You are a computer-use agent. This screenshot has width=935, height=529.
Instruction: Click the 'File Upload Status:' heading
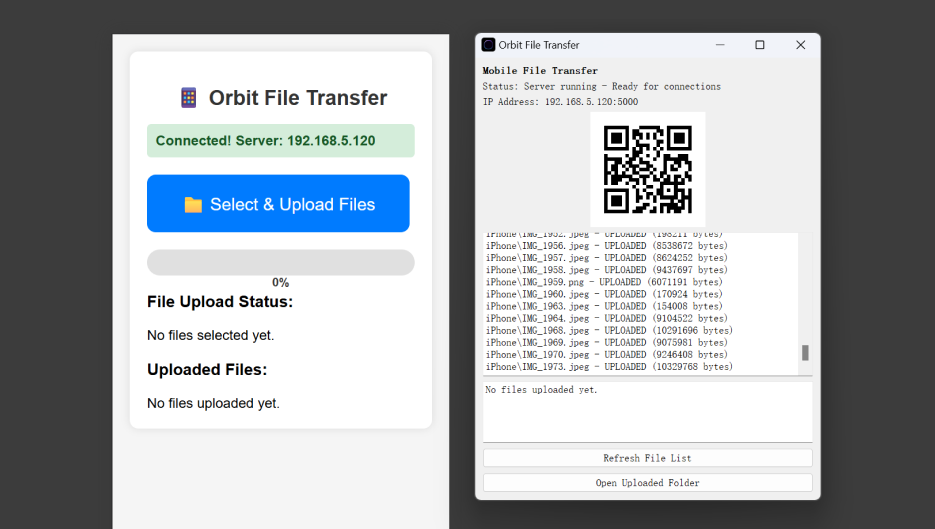220,302
